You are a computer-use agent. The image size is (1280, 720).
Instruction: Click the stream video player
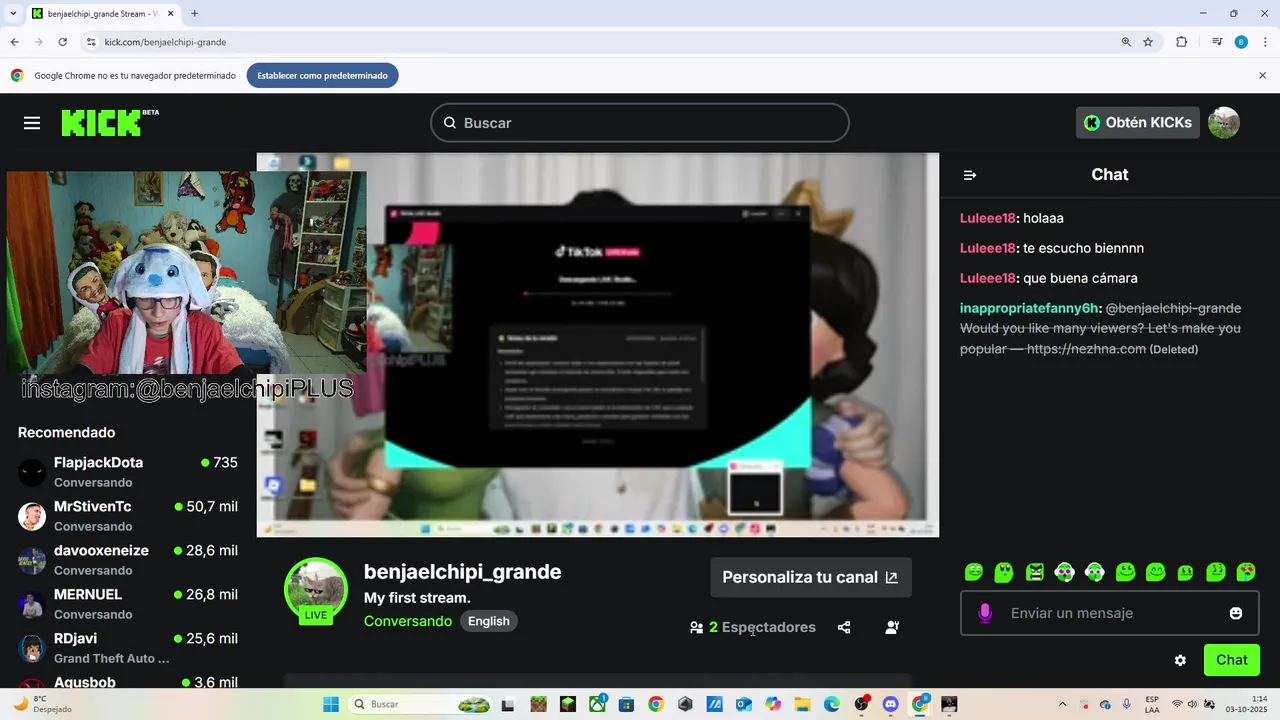598,345
